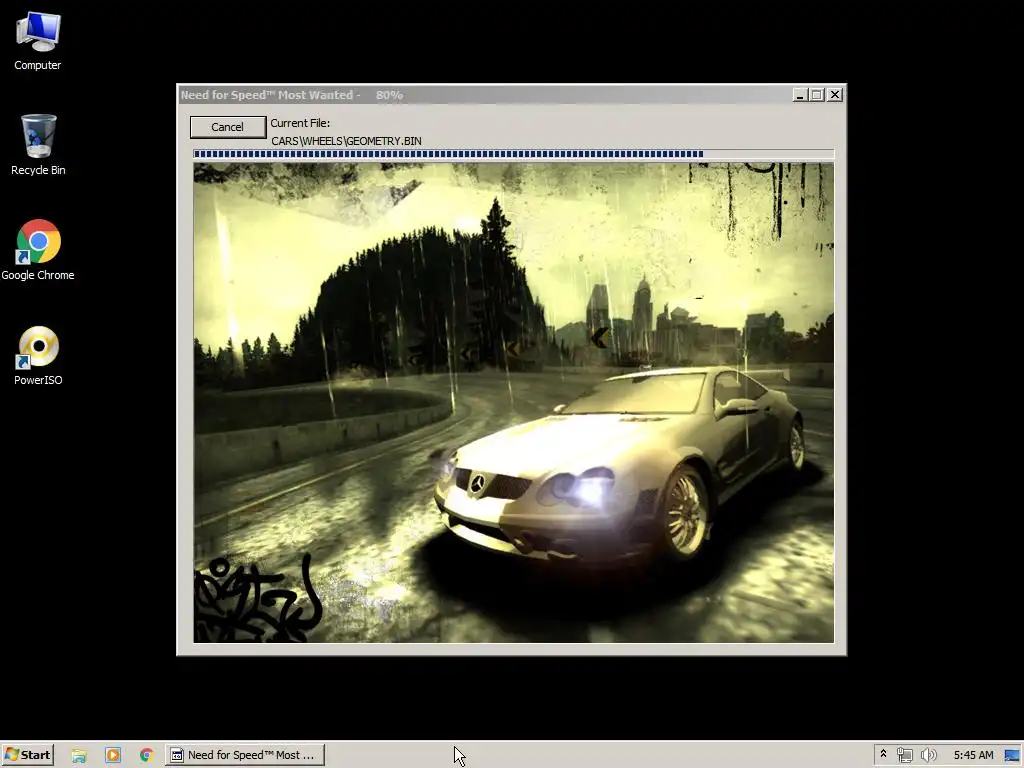Select the PowerISO desktop shortcut

click(38, 355)
